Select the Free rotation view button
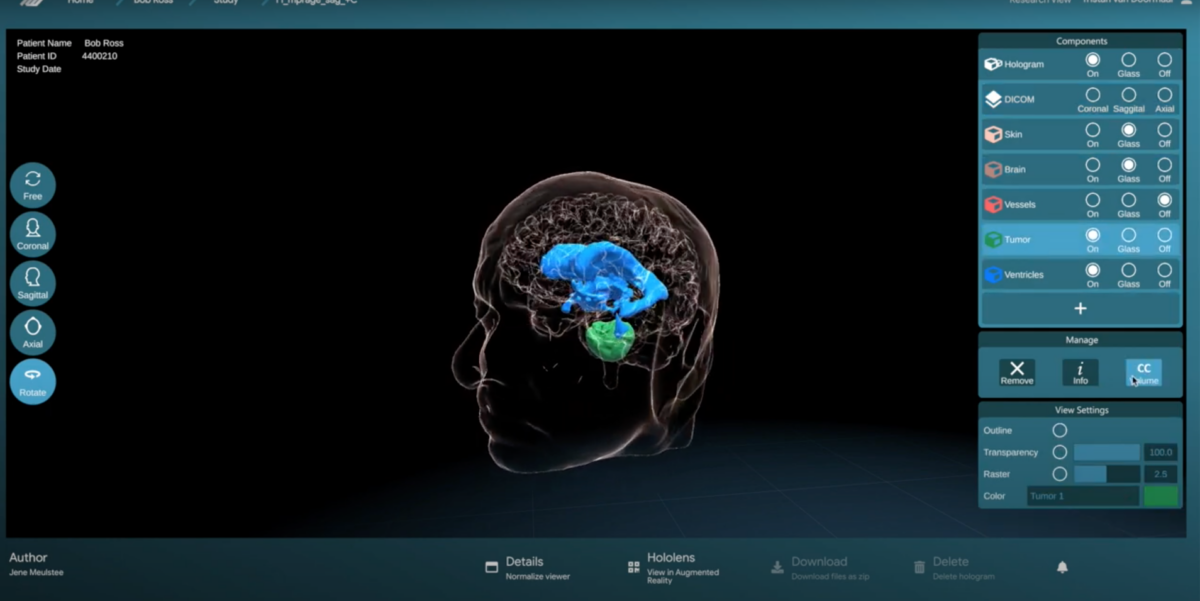The width and height of the screenshot is (1200, 601). 33,185
